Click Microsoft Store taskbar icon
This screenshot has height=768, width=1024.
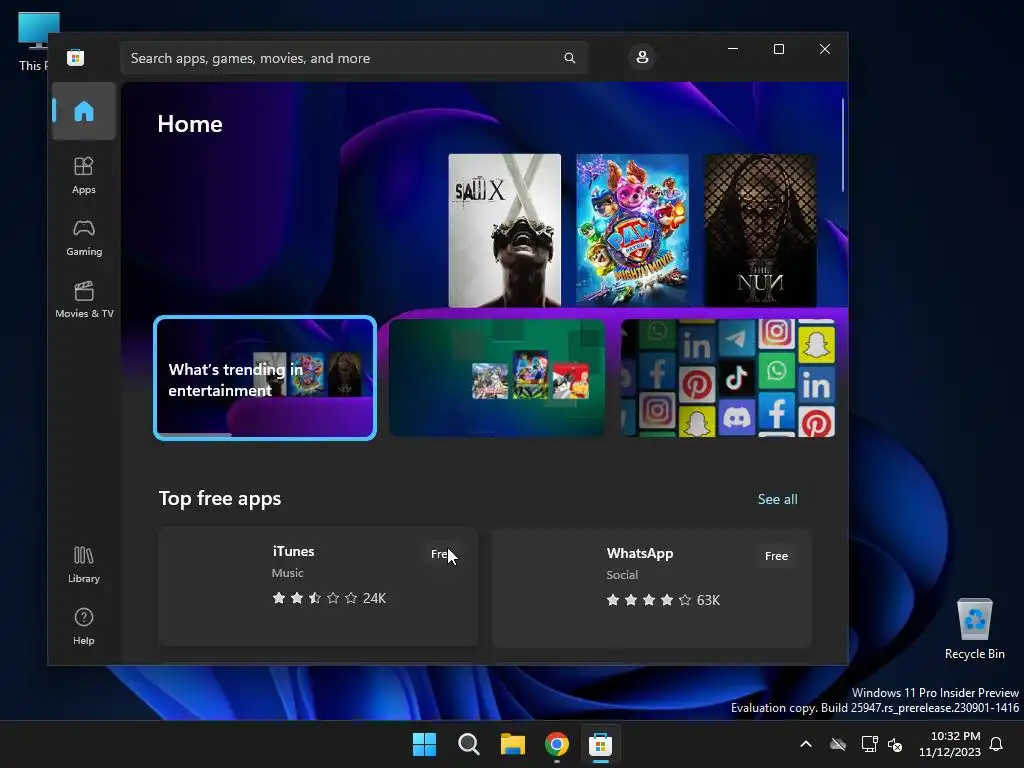point(600,744)
